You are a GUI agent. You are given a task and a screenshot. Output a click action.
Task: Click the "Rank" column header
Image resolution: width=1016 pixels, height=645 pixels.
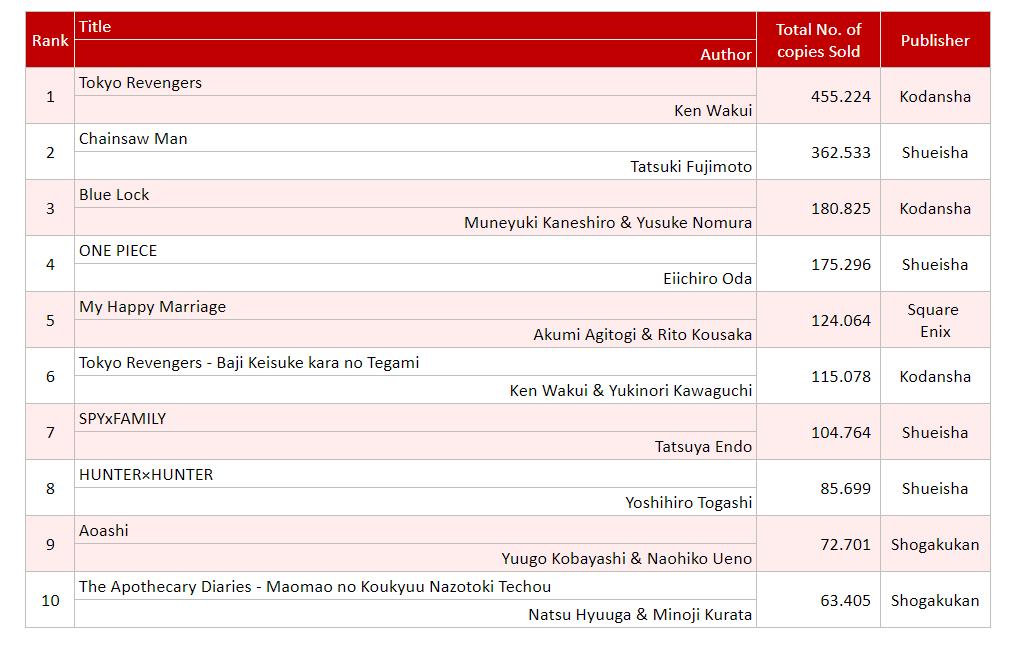[50, 40]
